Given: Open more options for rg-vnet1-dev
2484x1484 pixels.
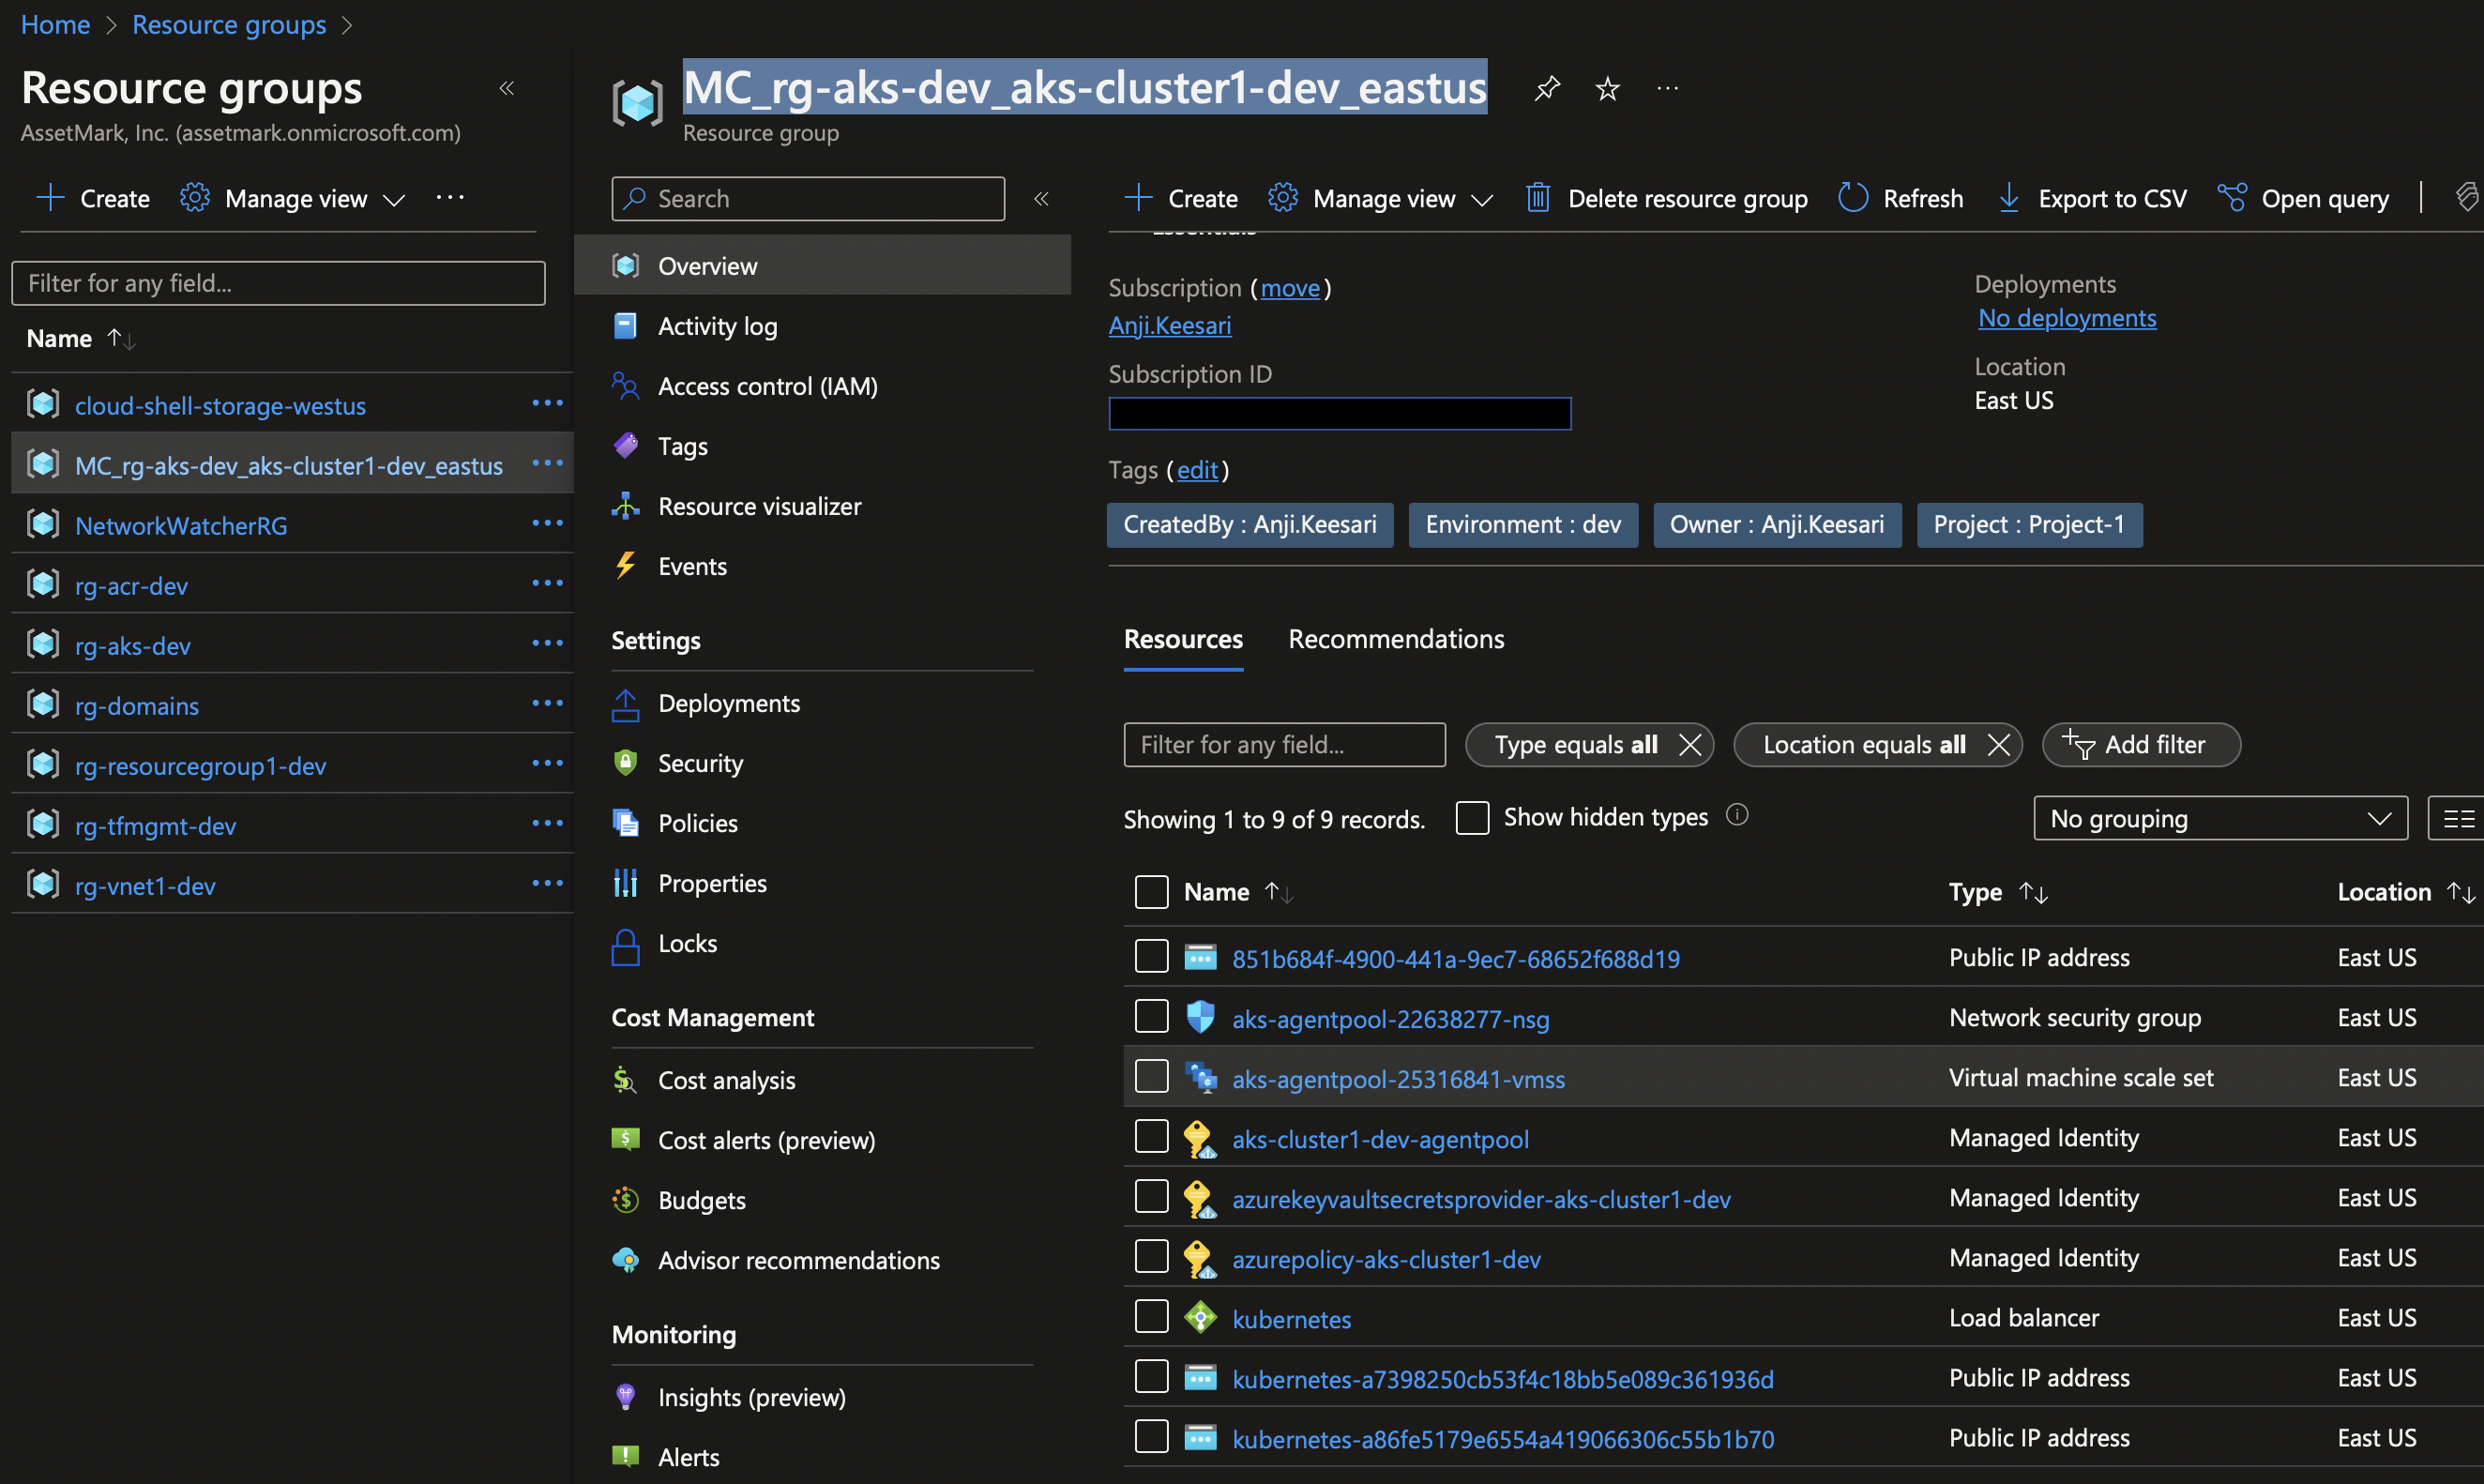Looking at the screenshot, I should coord(547,883).
